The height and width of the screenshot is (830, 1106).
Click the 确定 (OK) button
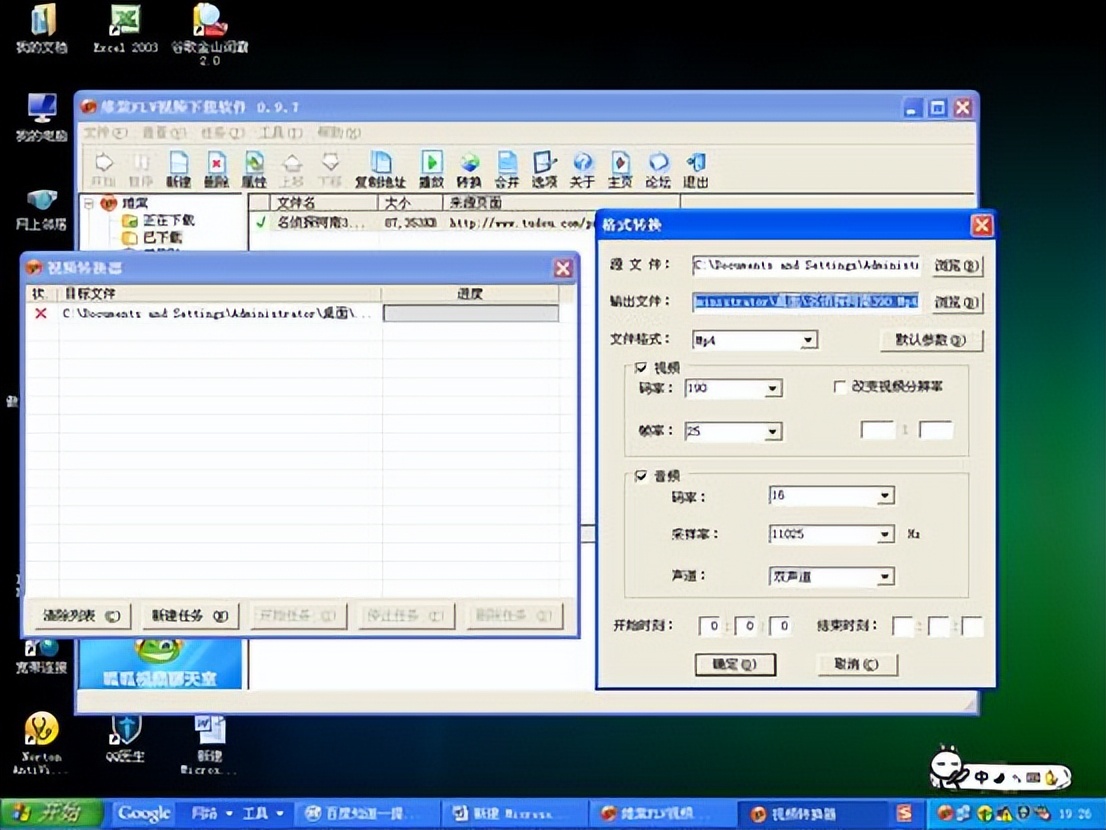(x=735, y=664)
